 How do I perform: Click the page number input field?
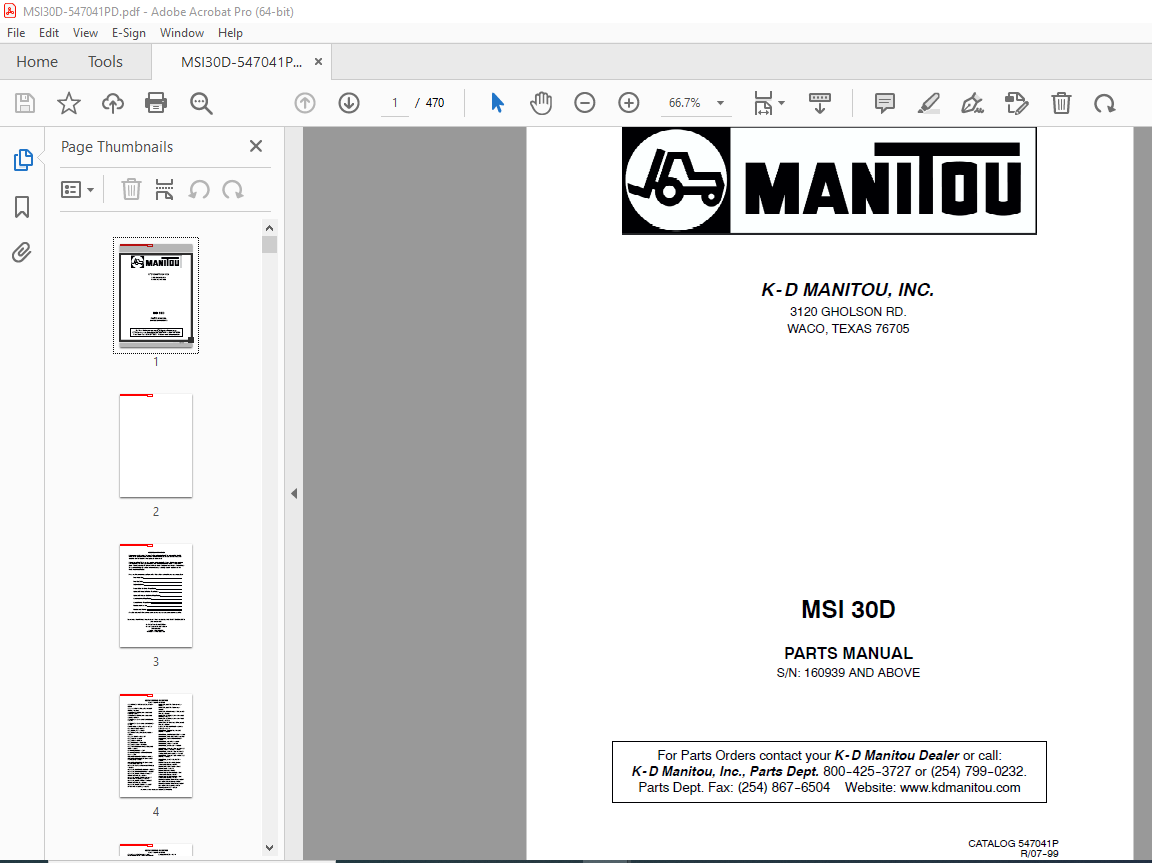click(395, 103)
